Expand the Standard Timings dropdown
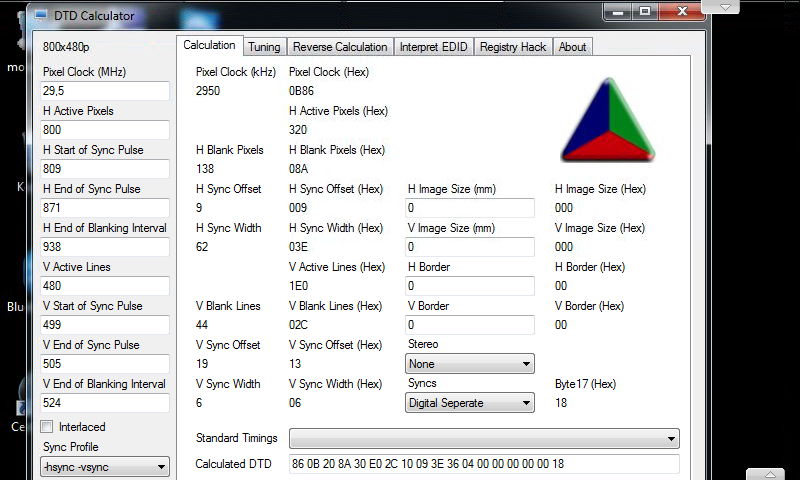This screenshot has width=800, height=480. pyautogui.click(x=484, y=439)
